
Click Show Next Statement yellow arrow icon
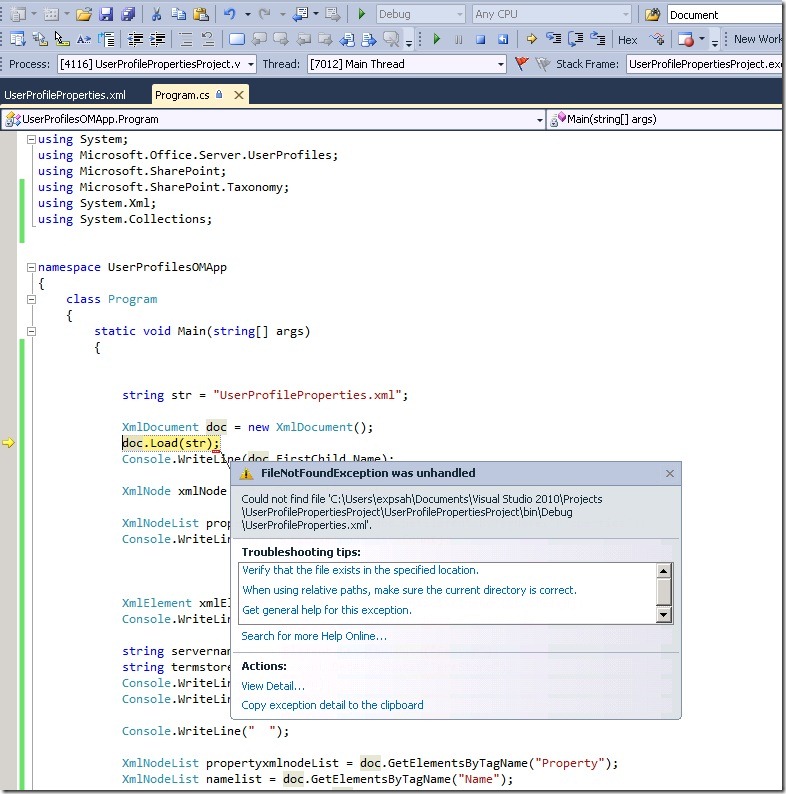pos(531,40)
